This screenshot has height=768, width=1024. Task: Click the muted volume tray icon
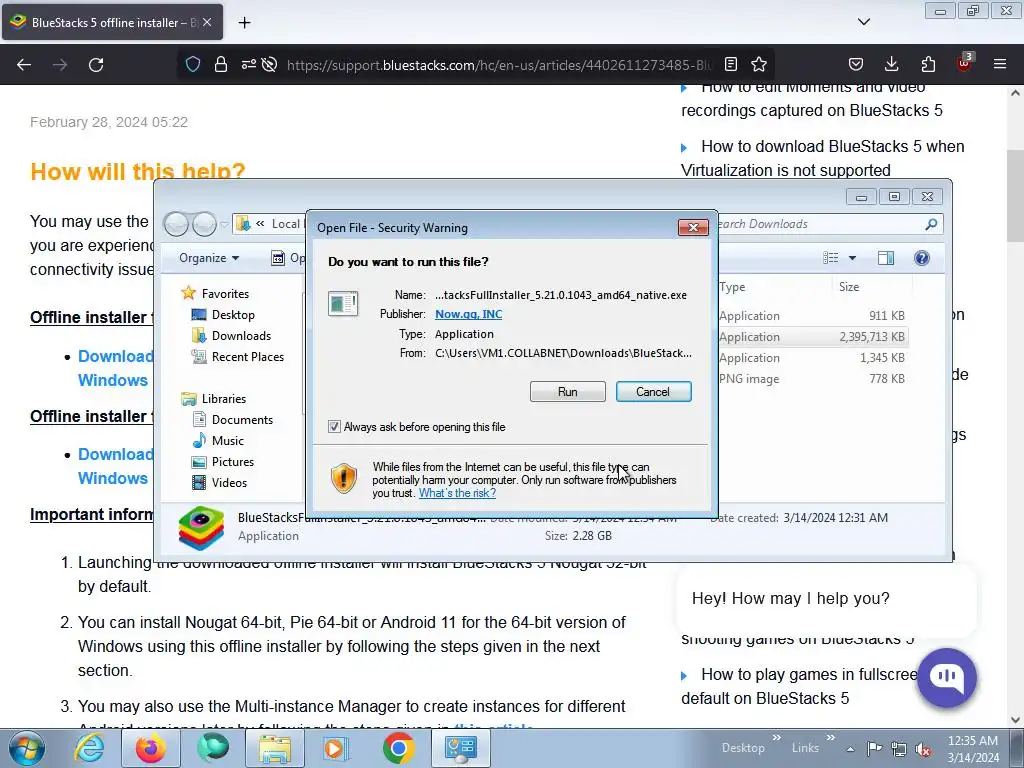[923, 748]
